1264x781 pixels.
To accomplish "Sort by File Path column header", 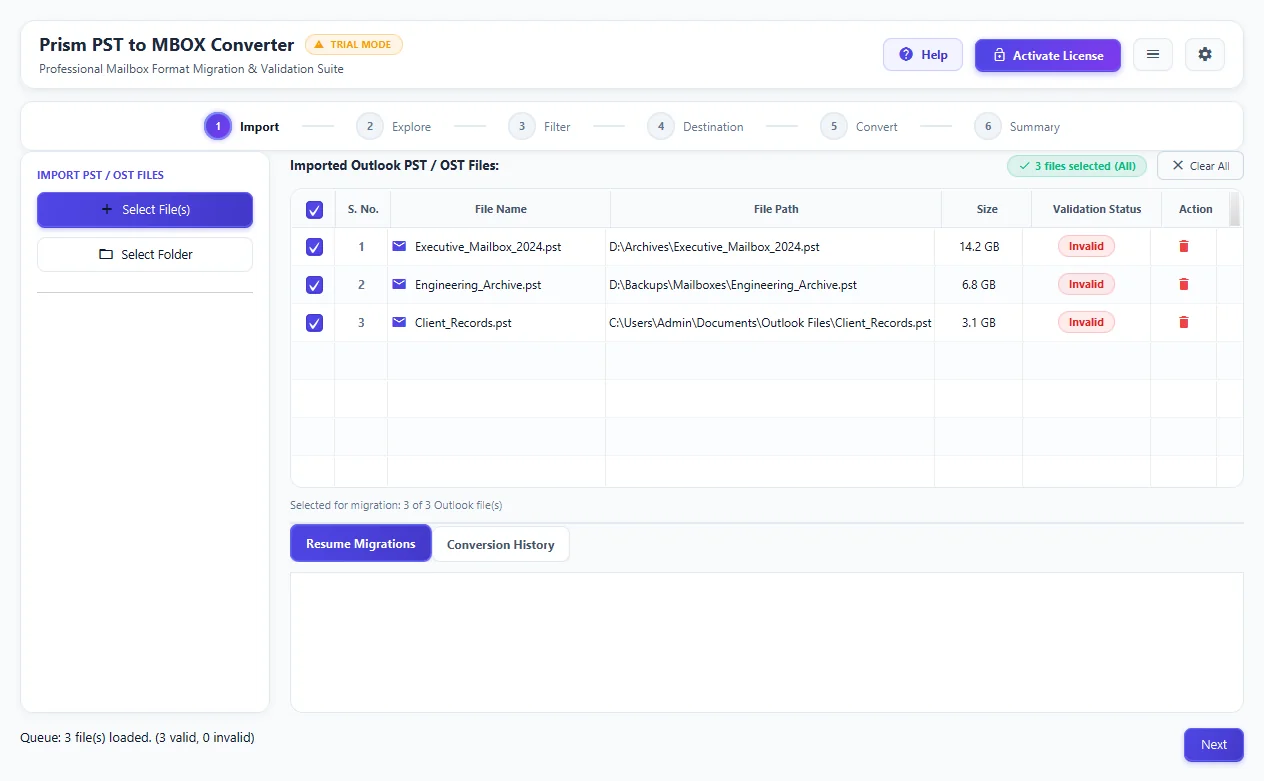I will (776, 209).
